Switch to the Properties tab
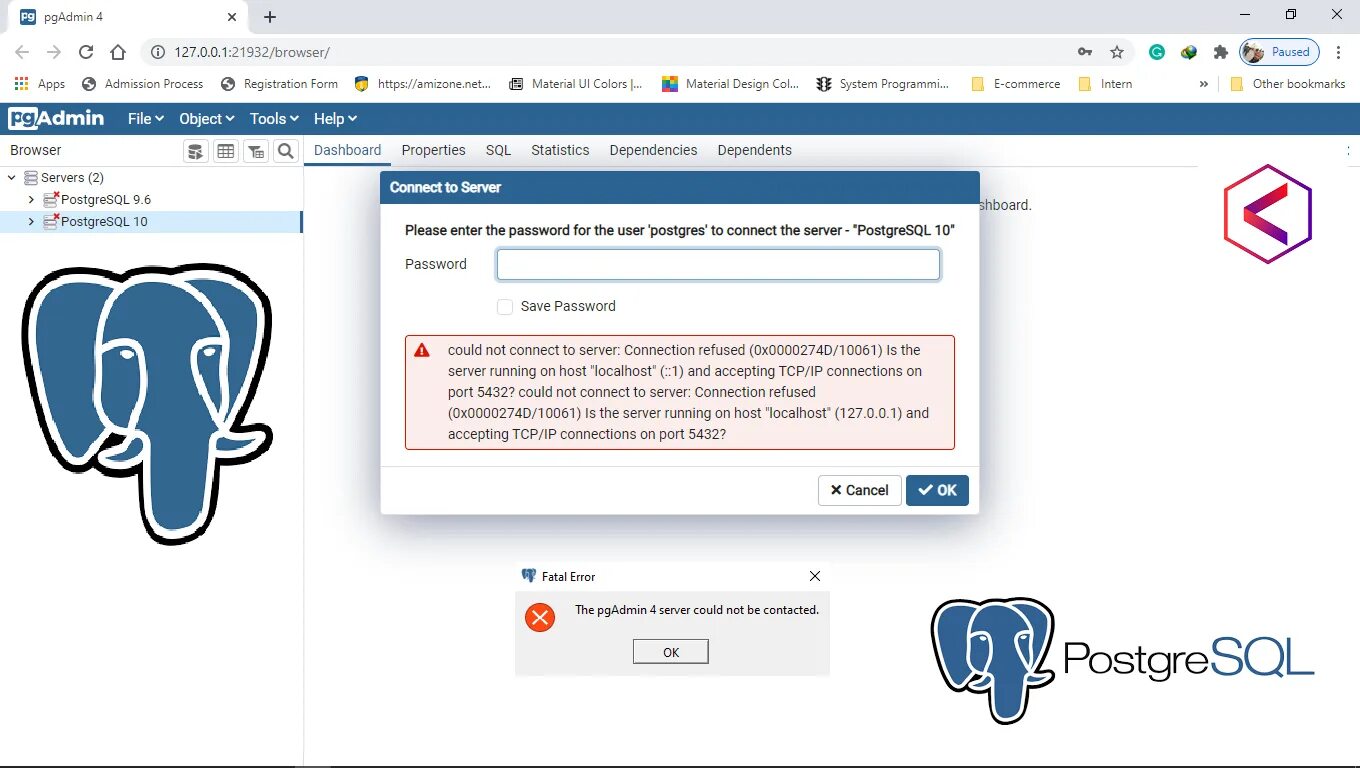The image size is (1360, 768). click(x=434, y=150)
